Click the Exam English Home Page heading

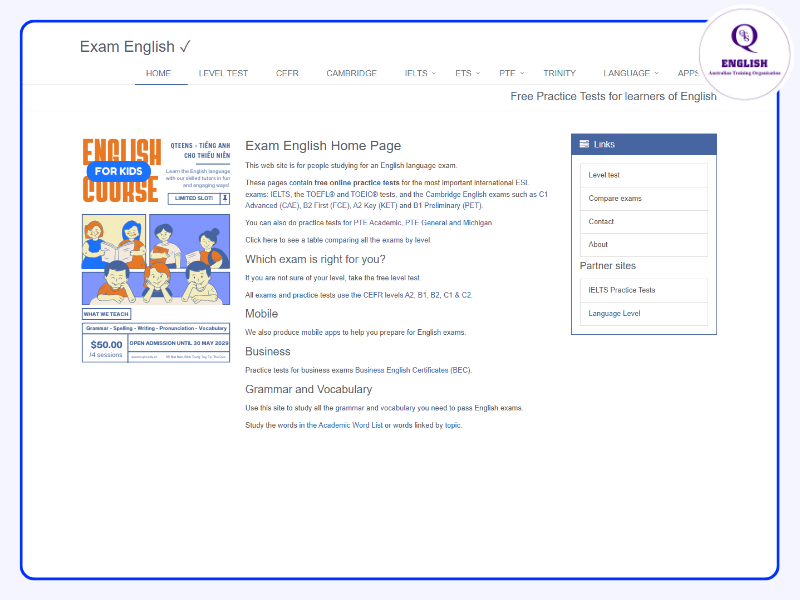(x=323, y=146)
